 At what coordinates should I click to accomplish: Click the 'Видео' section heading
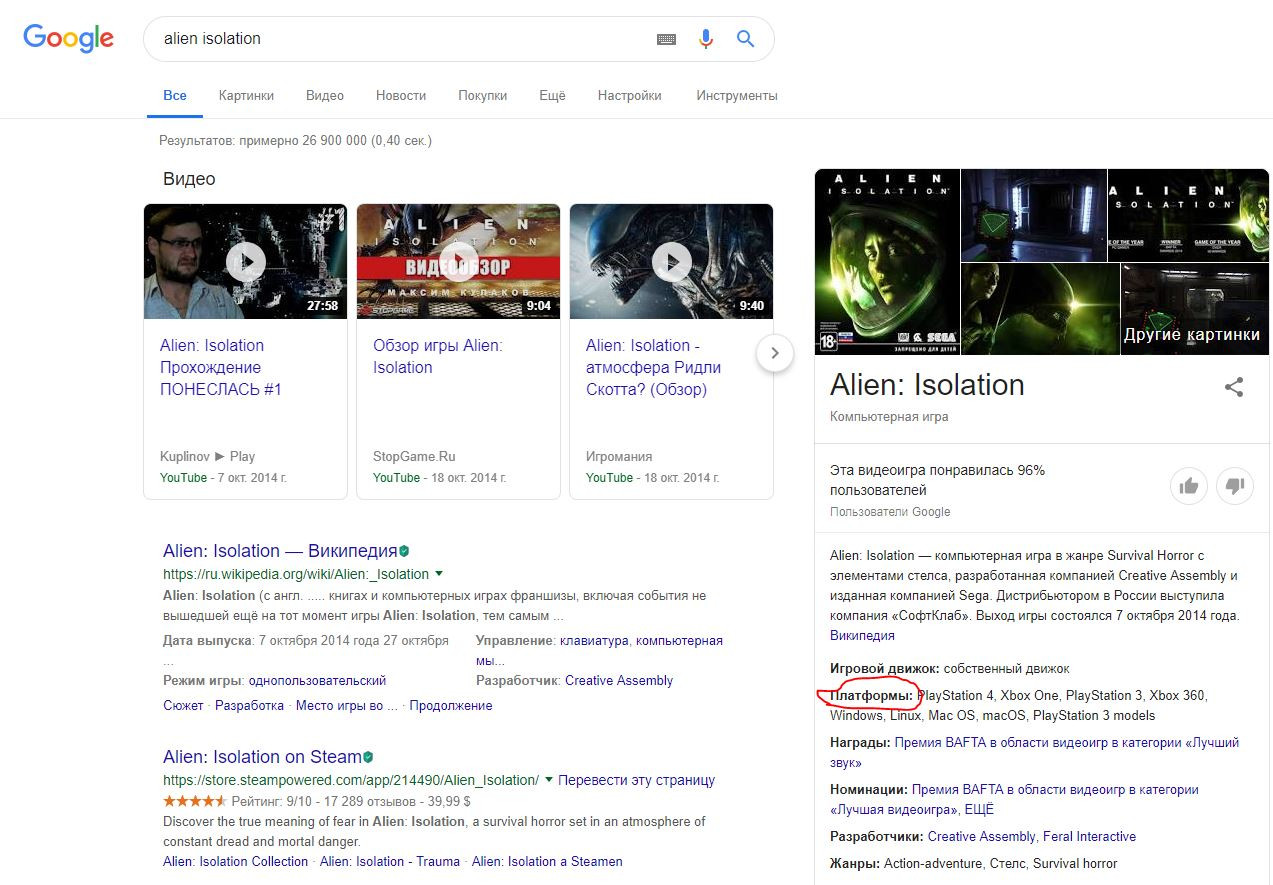(x=189, y=179)
